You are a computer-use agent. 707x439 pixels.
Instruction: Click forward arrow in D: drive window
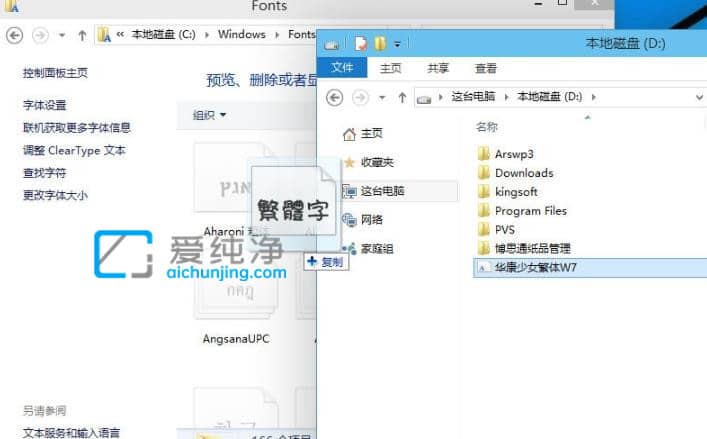[x=360, y=98]
